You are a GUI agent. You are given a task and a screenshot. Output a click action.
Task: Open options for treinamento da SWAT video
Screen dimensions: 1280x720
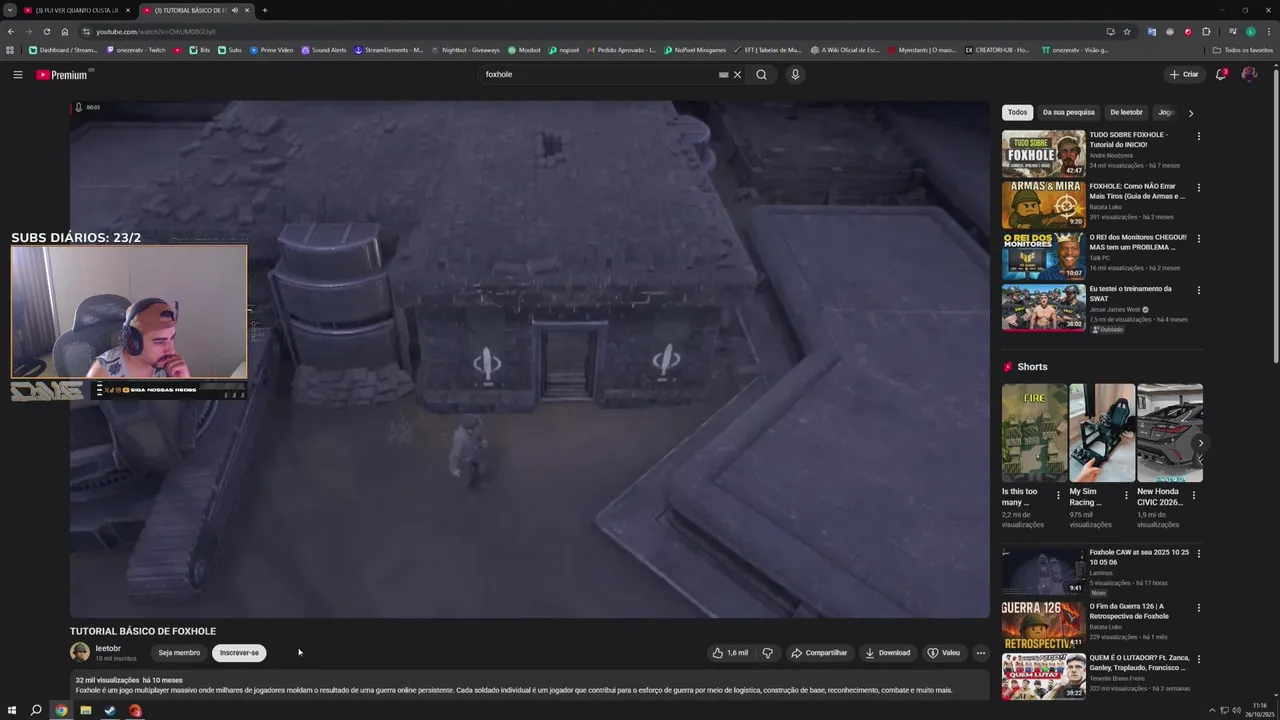[x=1199, y=291]
